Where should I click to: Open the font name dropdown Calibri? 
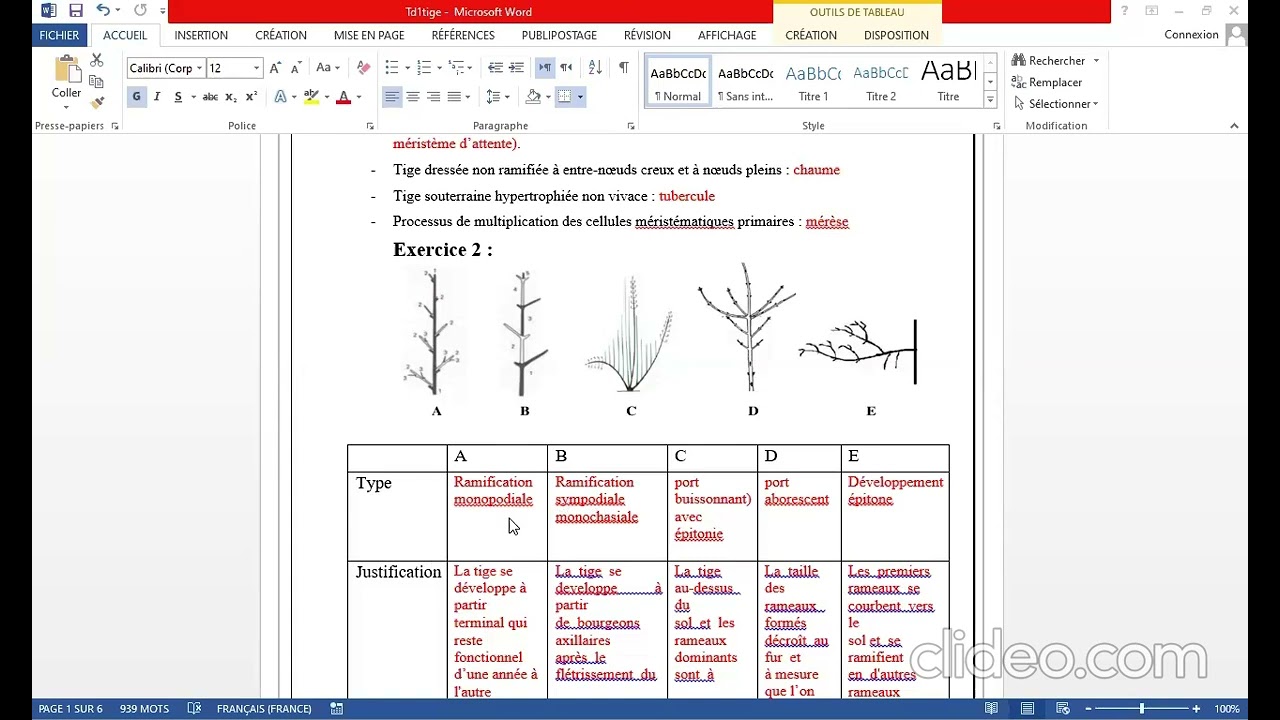[x=199, y=68]
